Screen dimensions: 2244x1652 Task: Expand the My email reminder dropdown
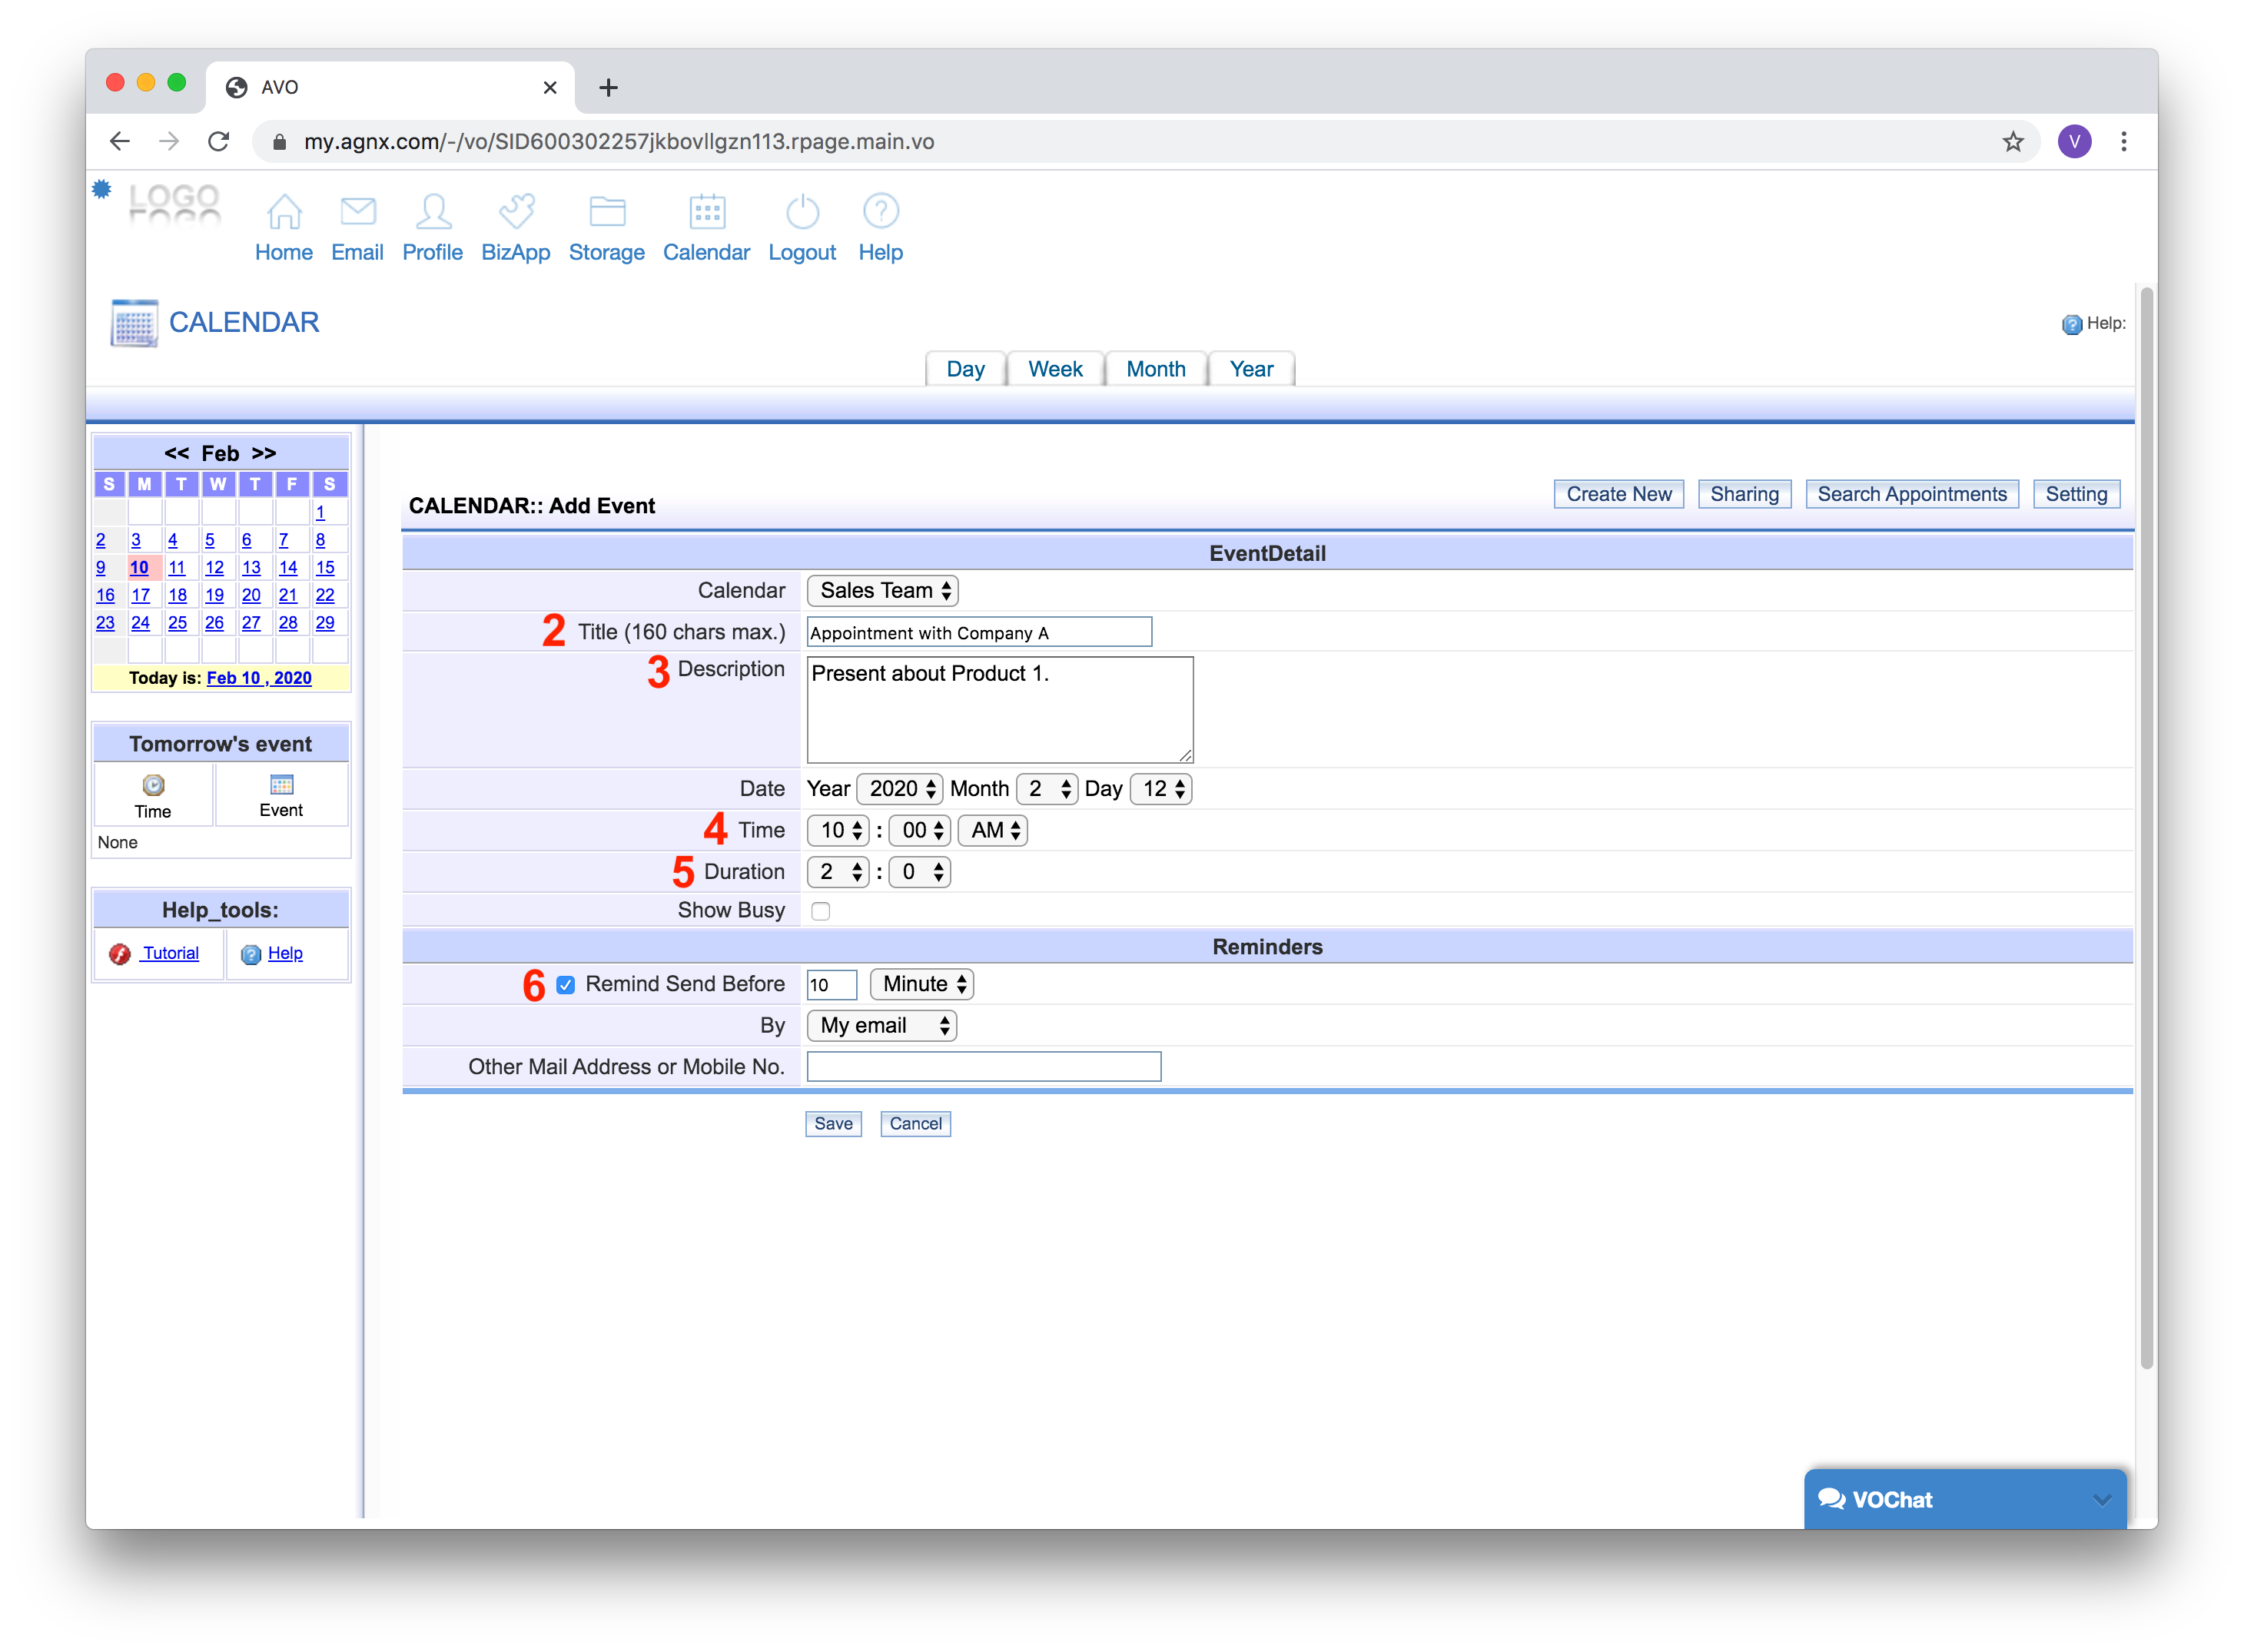[882, 1026]
